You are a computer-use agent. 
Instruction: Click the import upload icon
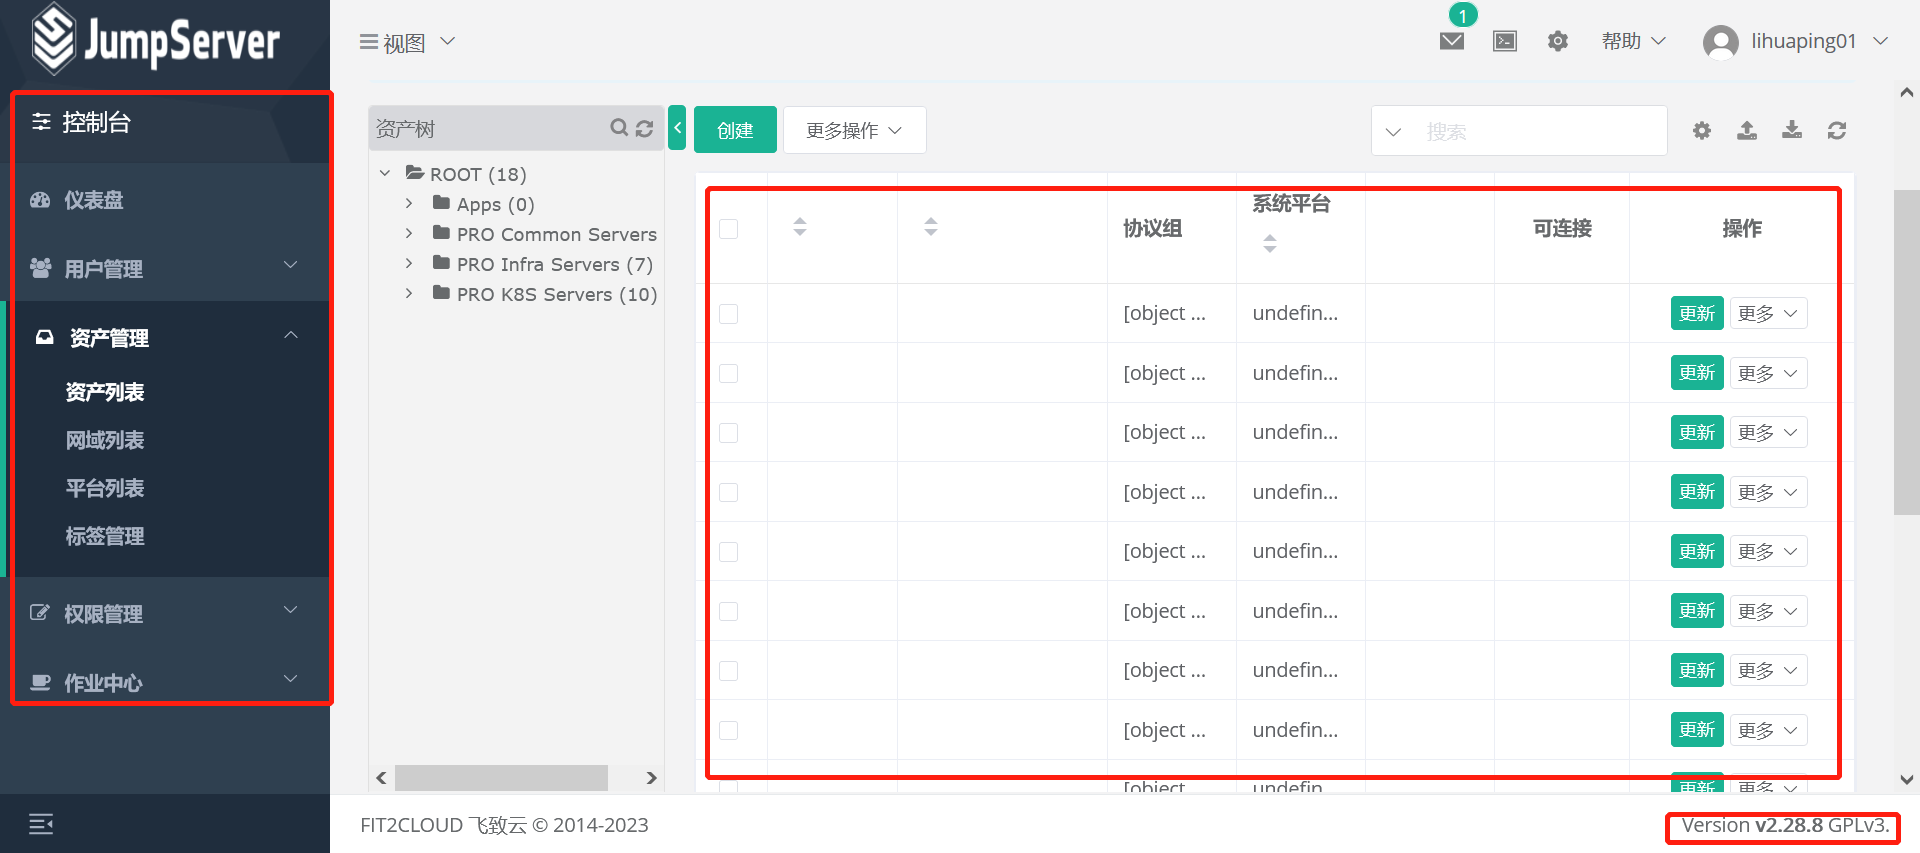tap(1747, 130)
